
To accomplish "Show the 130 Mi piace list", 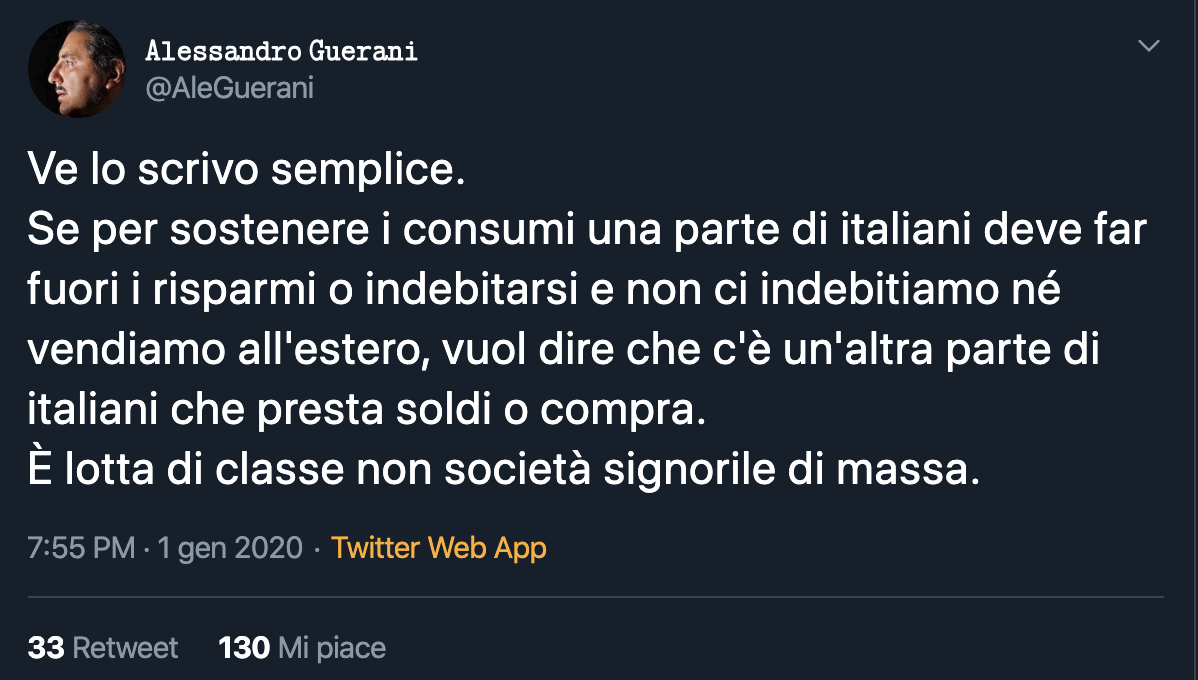I will click(x=302, y=647).
